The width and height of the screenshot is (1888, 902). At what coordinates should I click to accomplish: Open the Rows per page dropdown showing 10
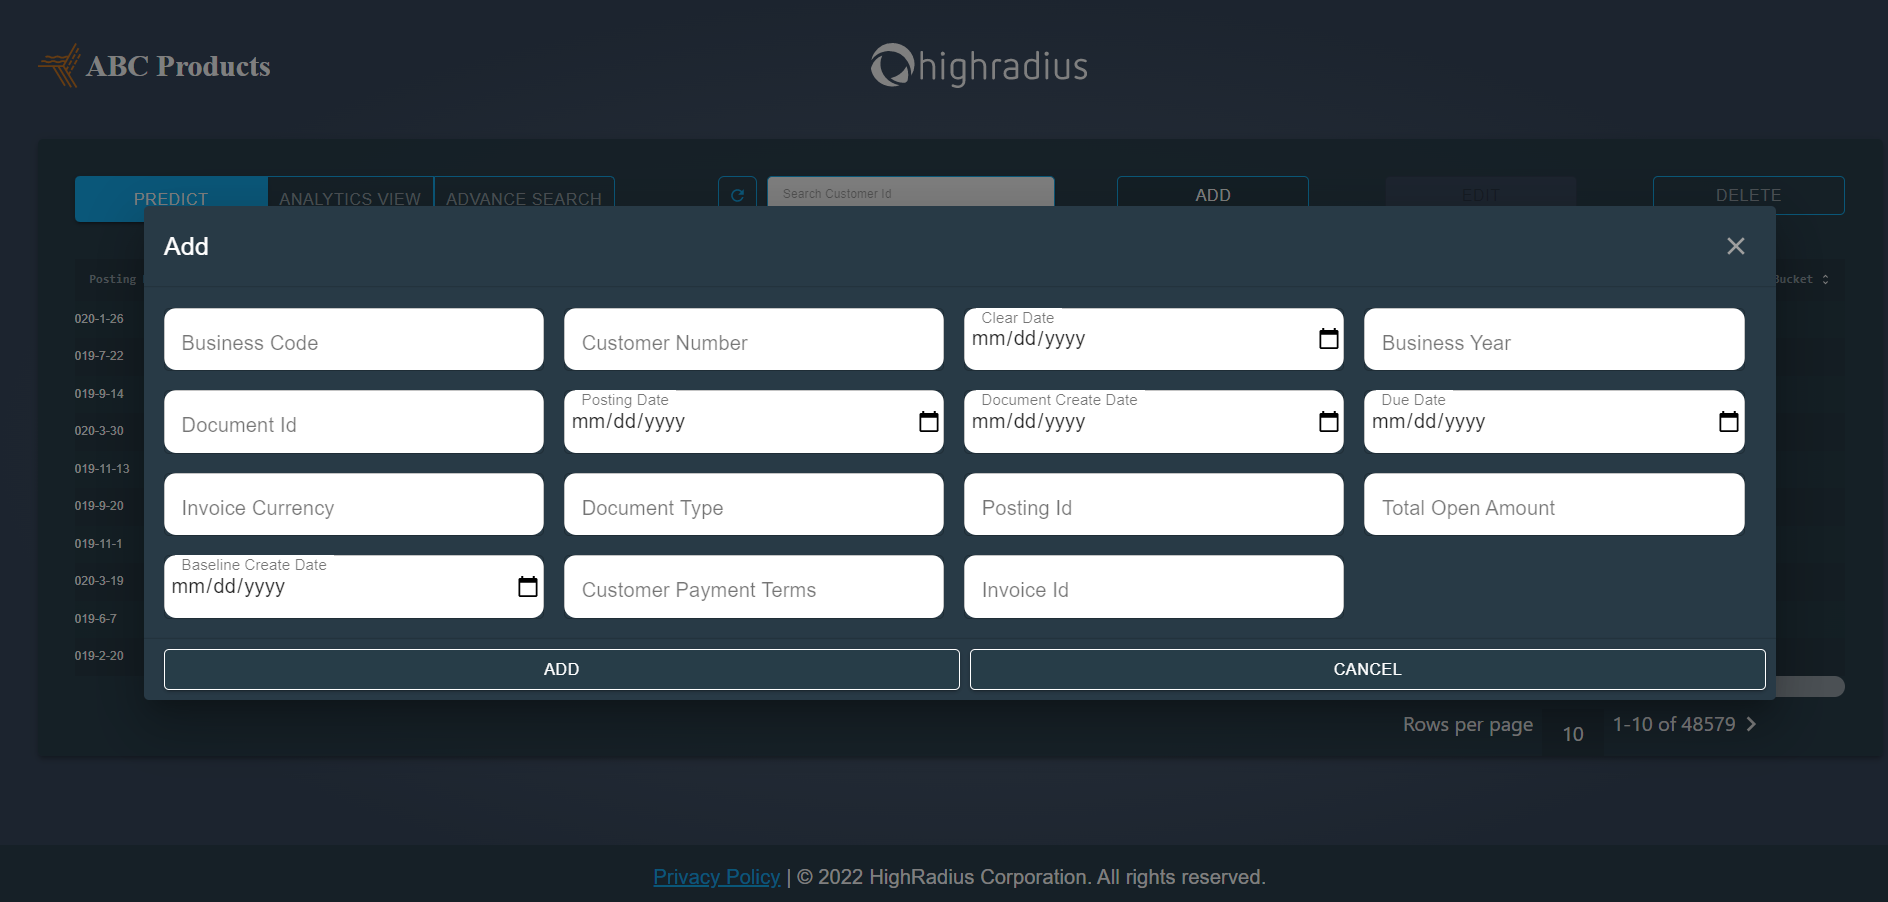pyautogui.click(x=1572, y=734)
